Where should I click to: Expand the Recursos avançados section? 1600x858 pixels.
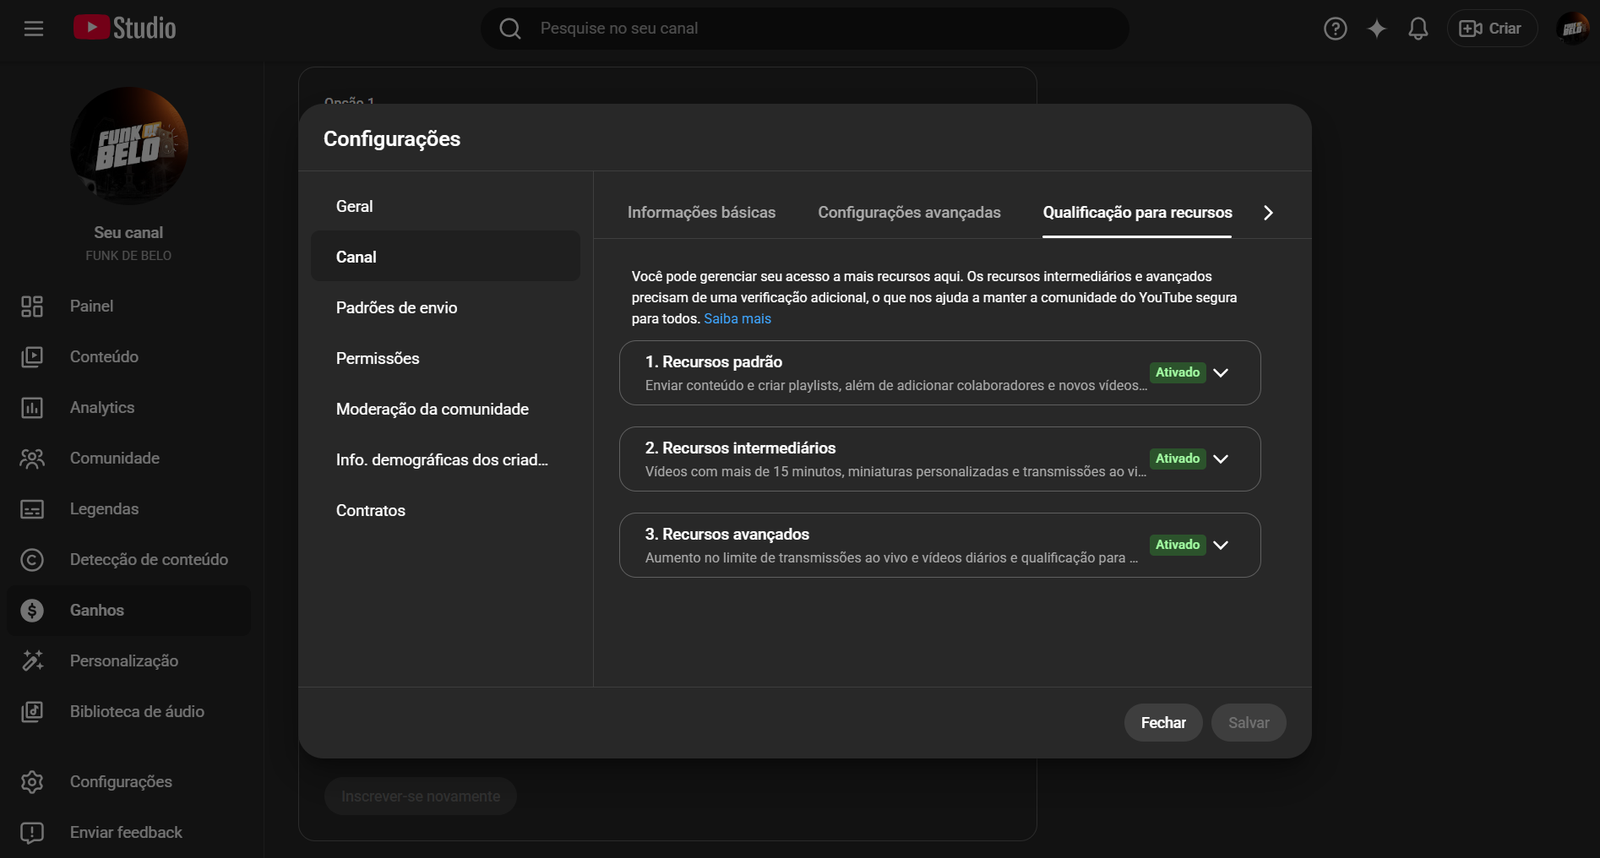[1220, 545]
